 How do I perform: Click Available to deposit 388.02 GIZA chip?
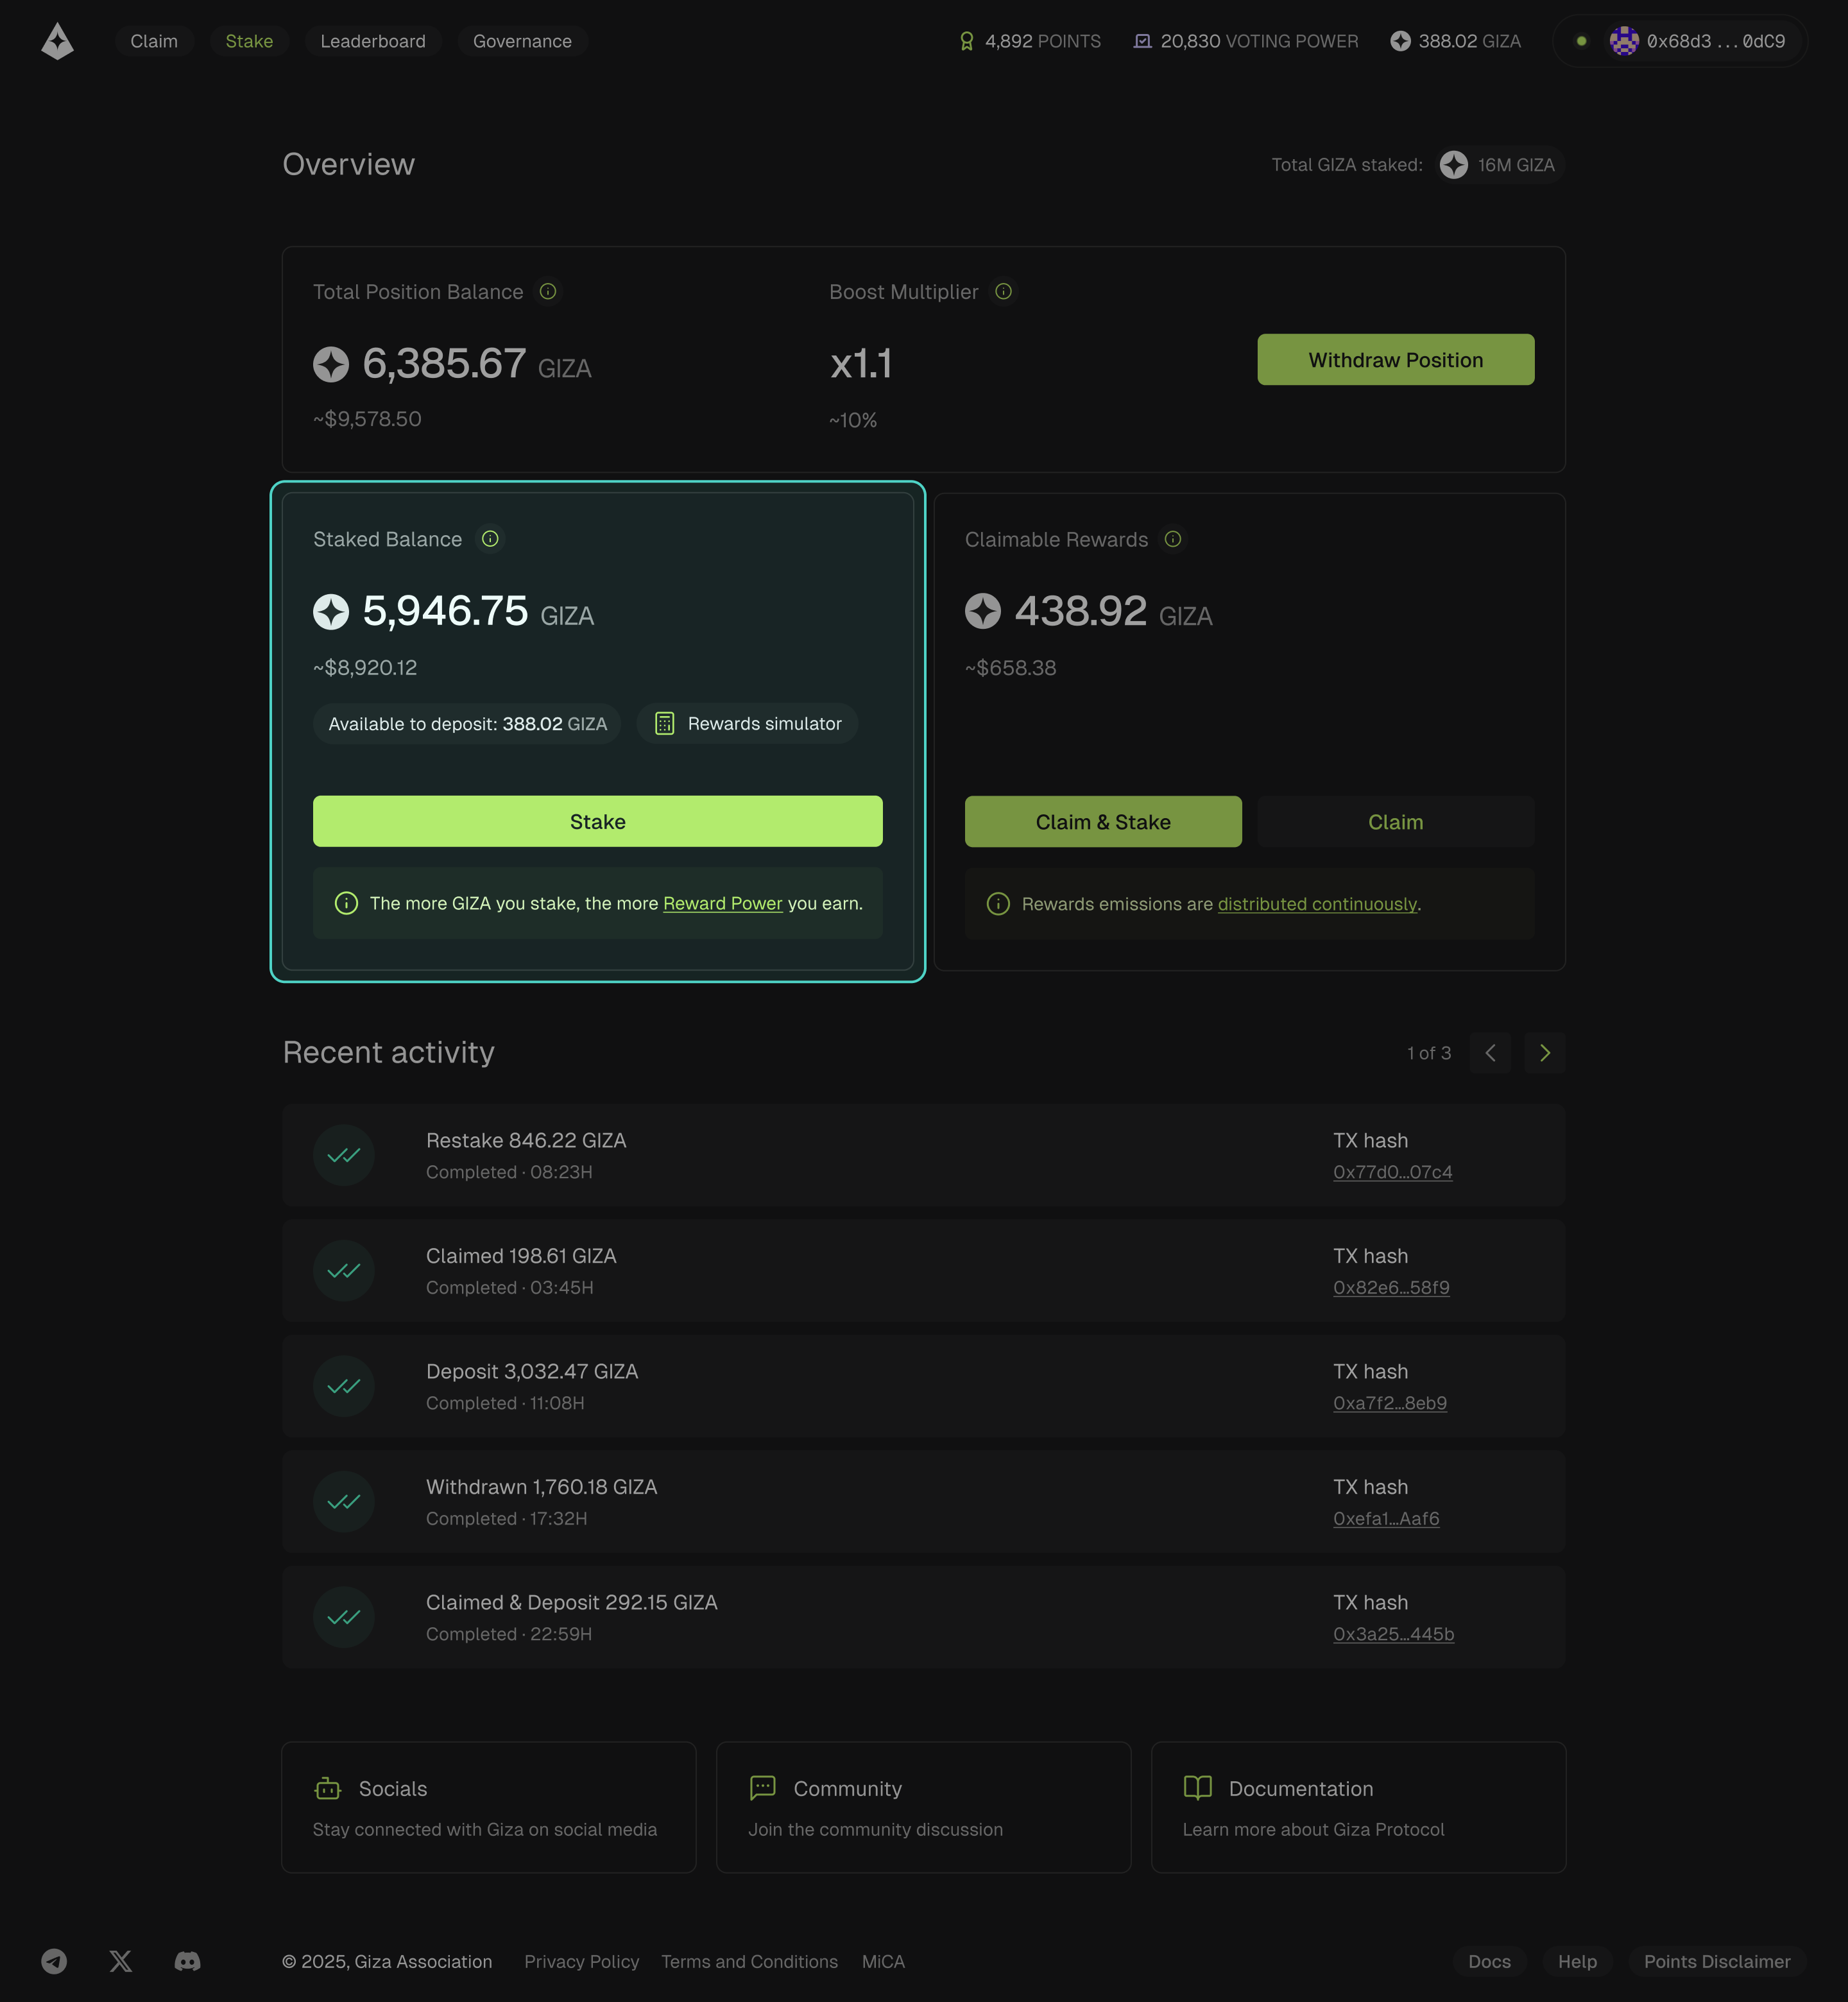(x=467, y=723)
